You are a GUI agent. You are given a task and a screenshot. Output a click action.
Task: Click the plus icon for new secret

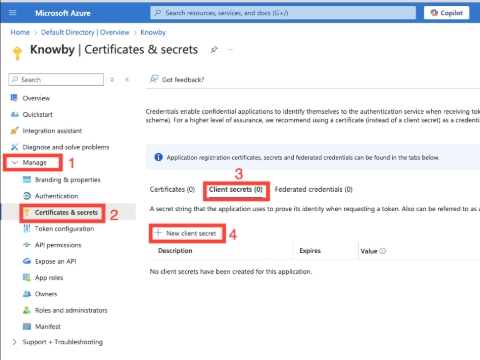[158, 233]
